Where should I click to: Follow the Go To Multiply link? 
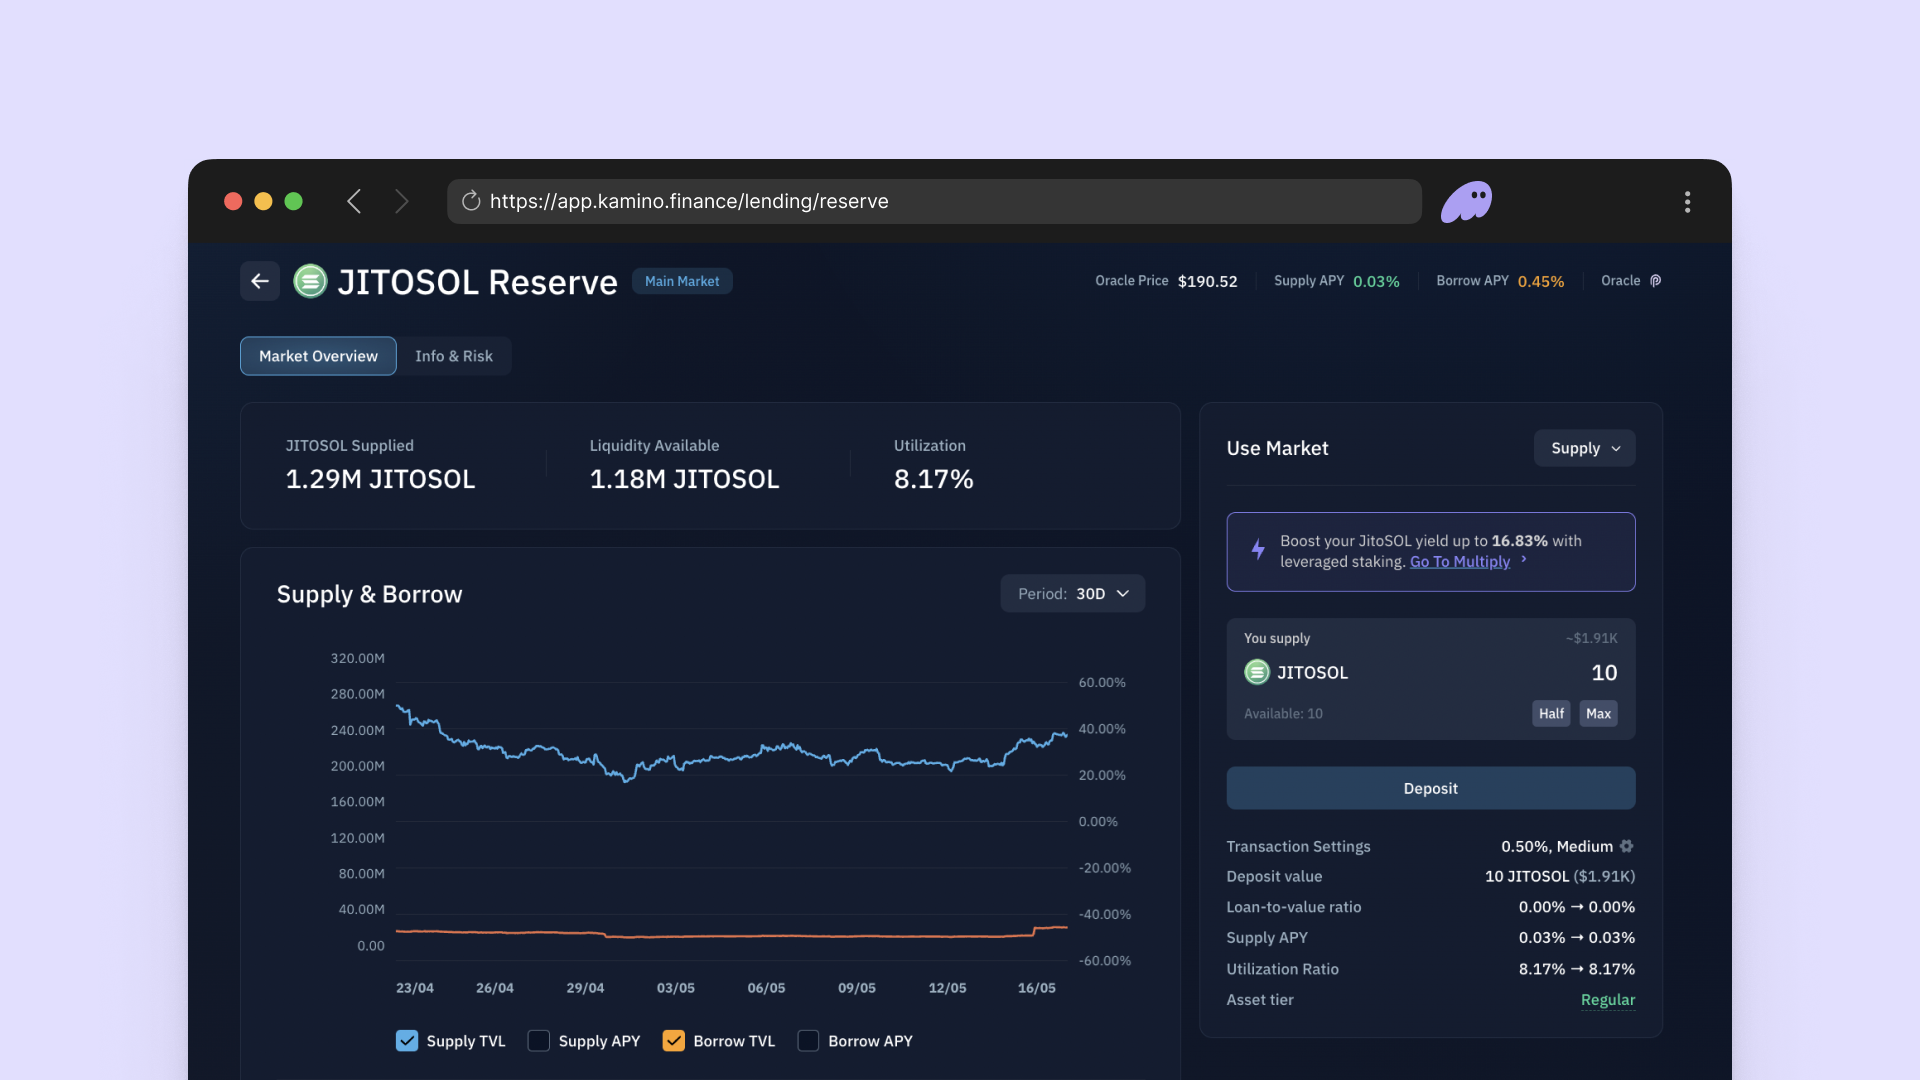(x=1459, y=562)
